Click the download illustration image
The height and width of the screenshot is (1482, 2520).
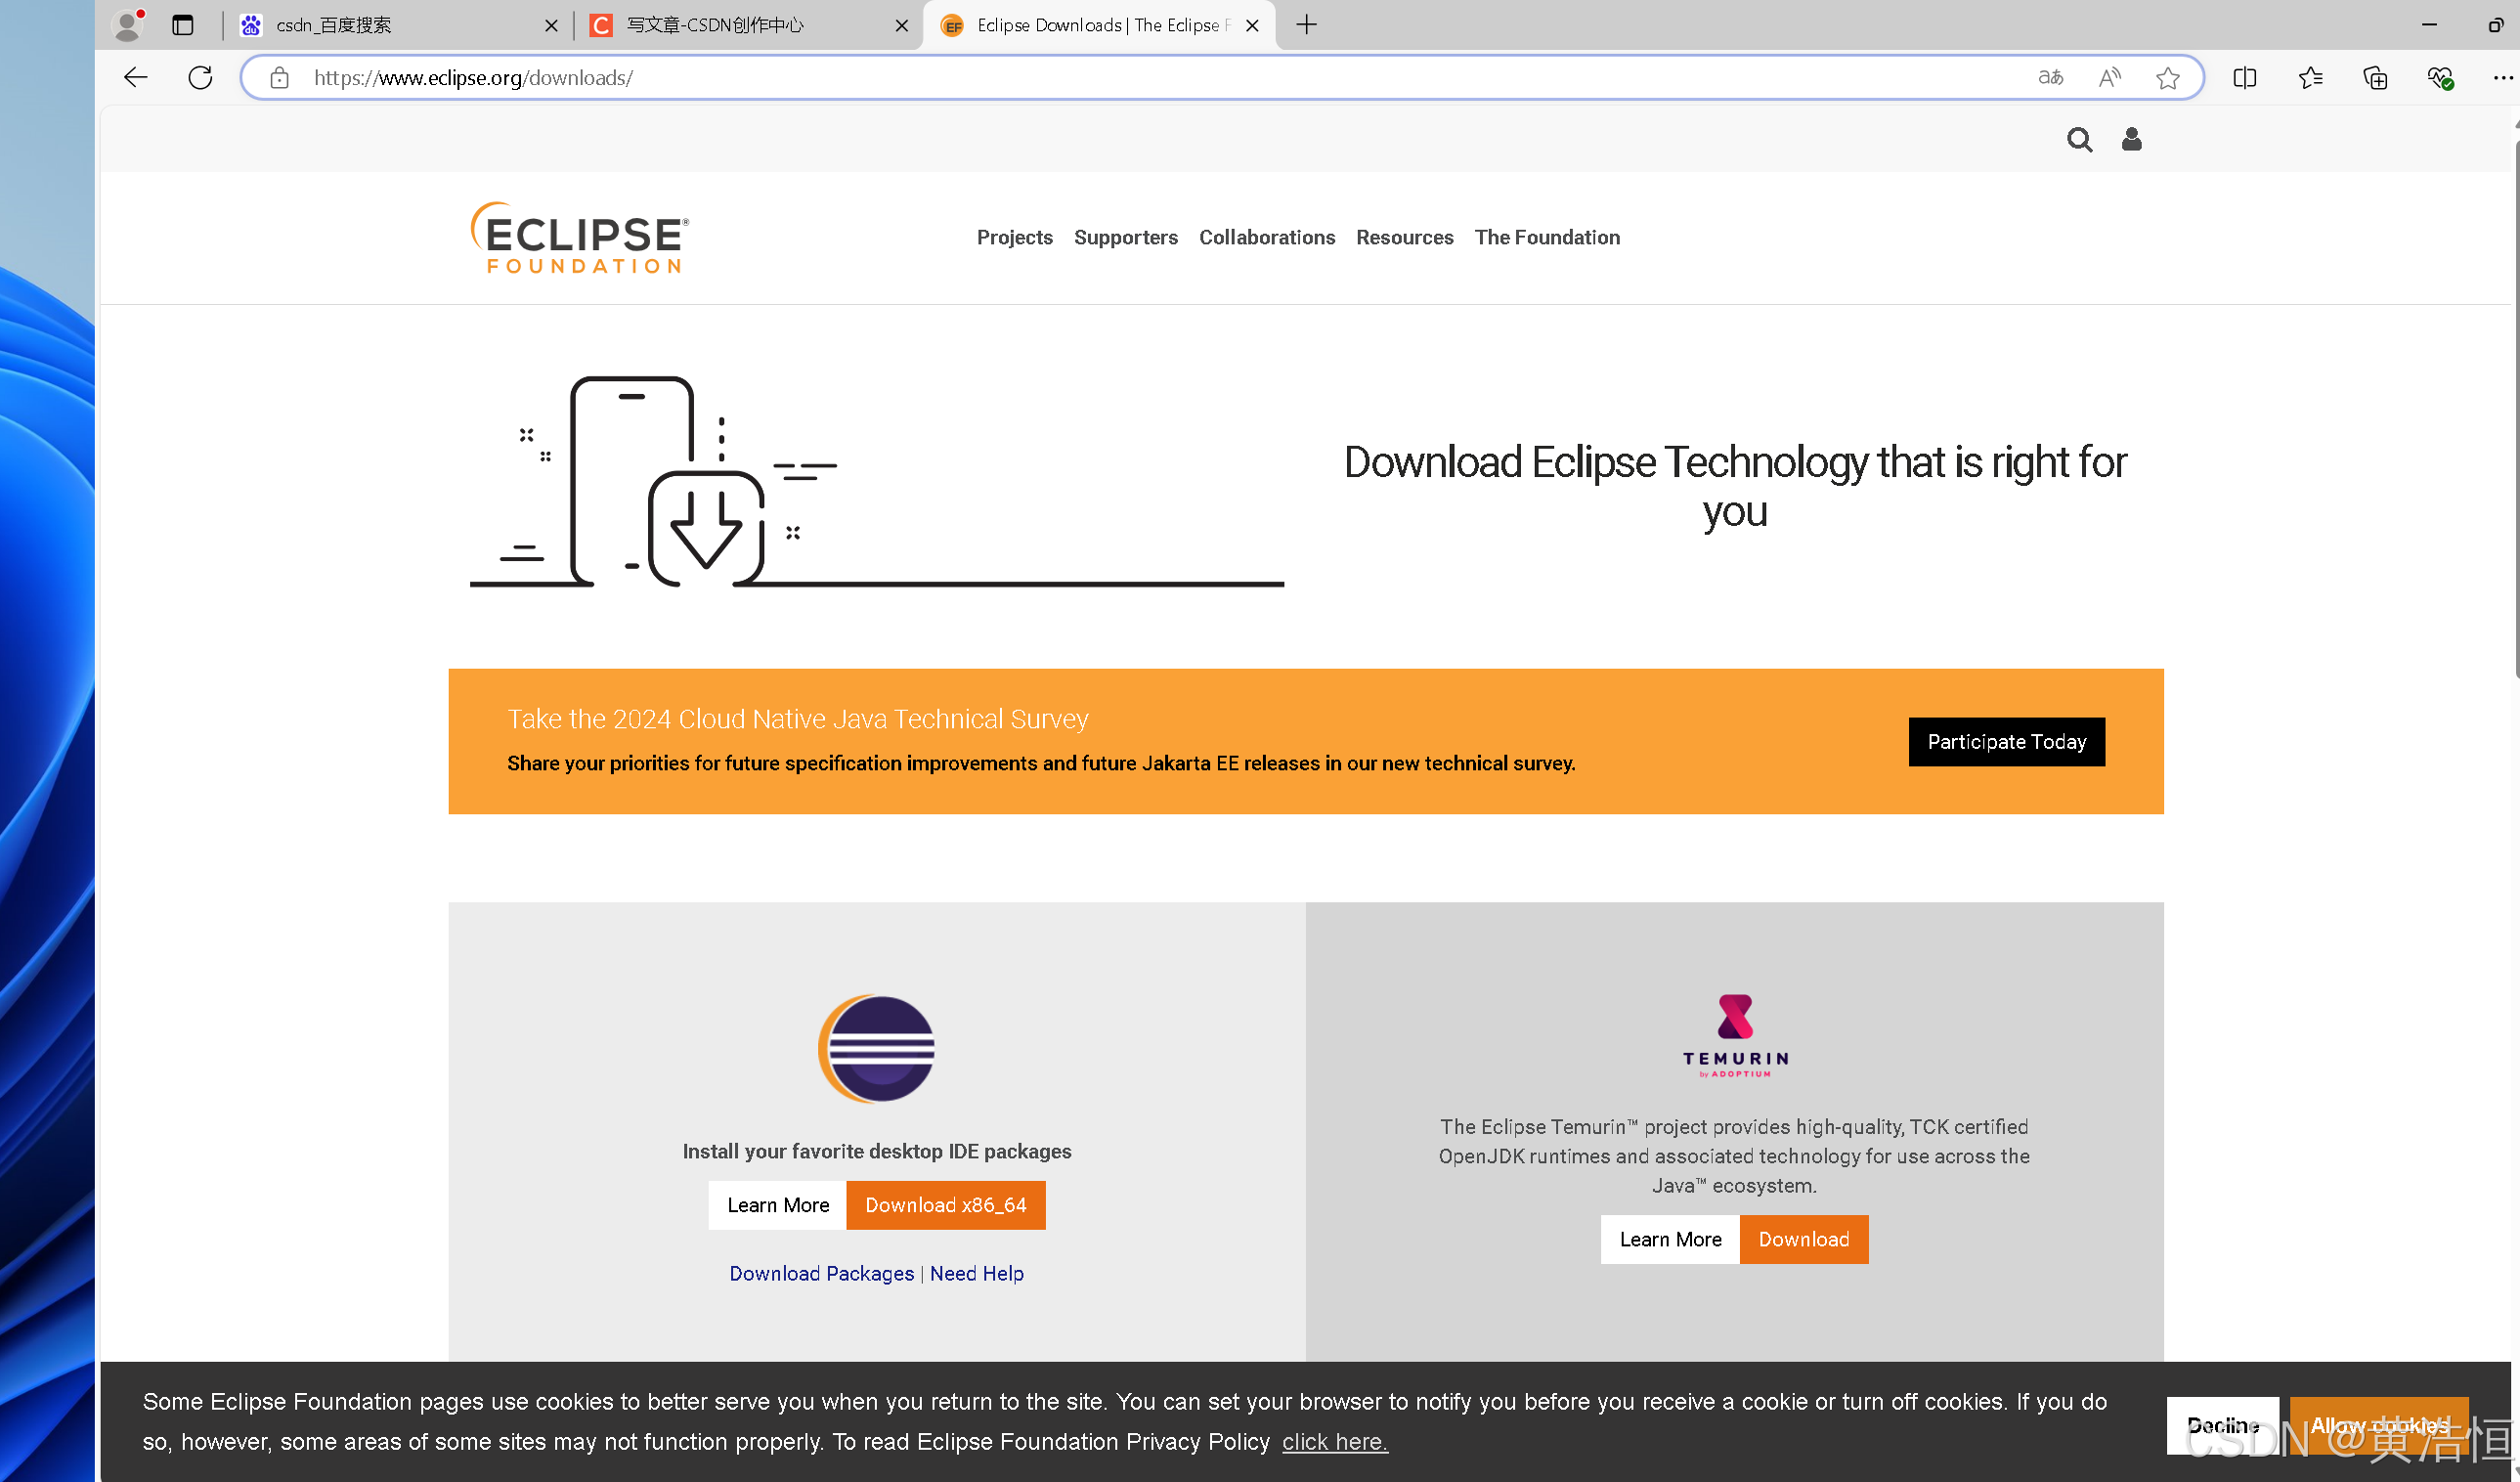tap(876, 481)
